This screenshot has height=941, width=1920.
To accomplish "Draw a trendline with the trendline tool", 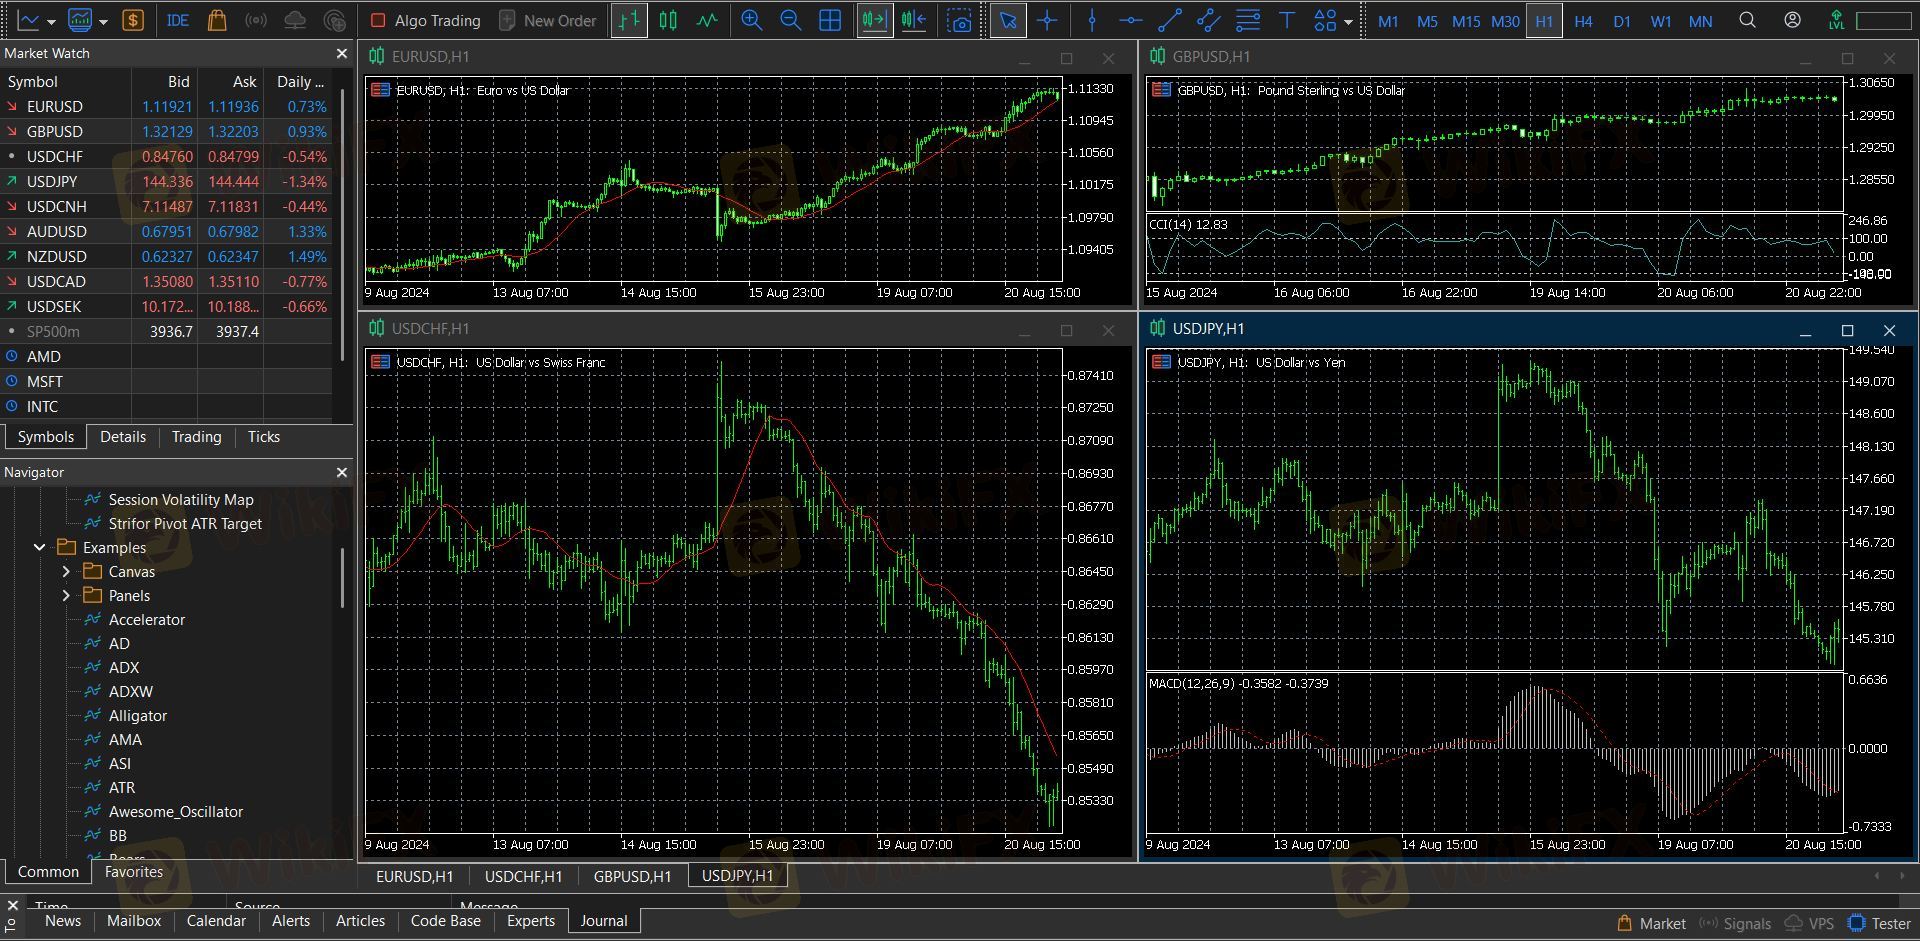I will point(1169,20).
